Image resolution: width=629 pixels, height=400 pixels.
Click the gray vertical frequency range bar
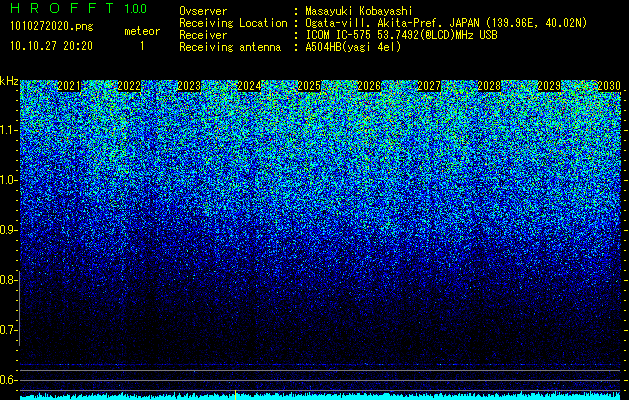click(x=19, y=308)
